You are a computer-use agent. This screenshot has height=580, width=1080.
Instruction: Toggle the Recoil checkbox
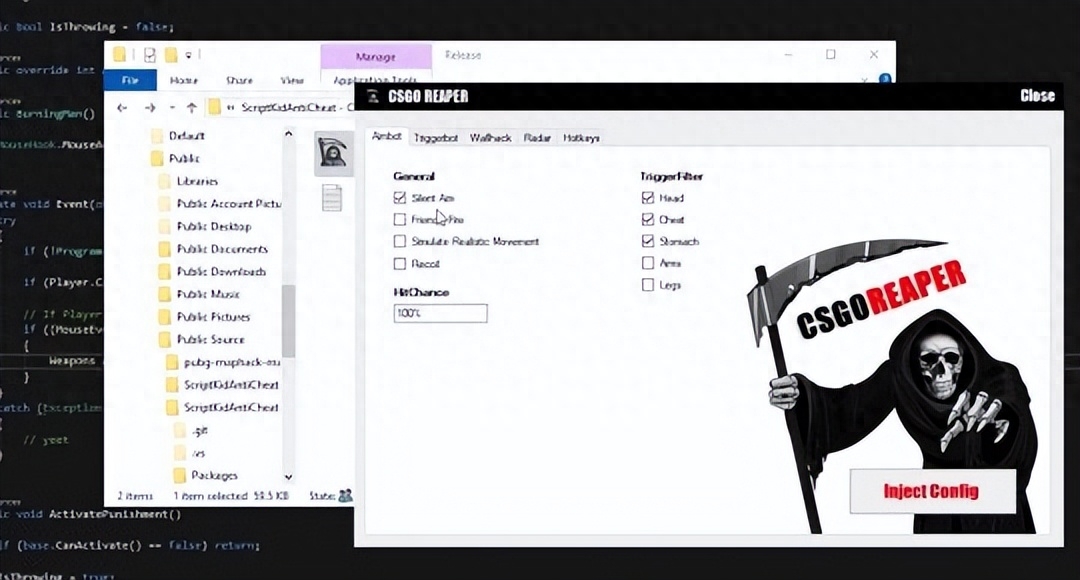(x=399, y=264)
